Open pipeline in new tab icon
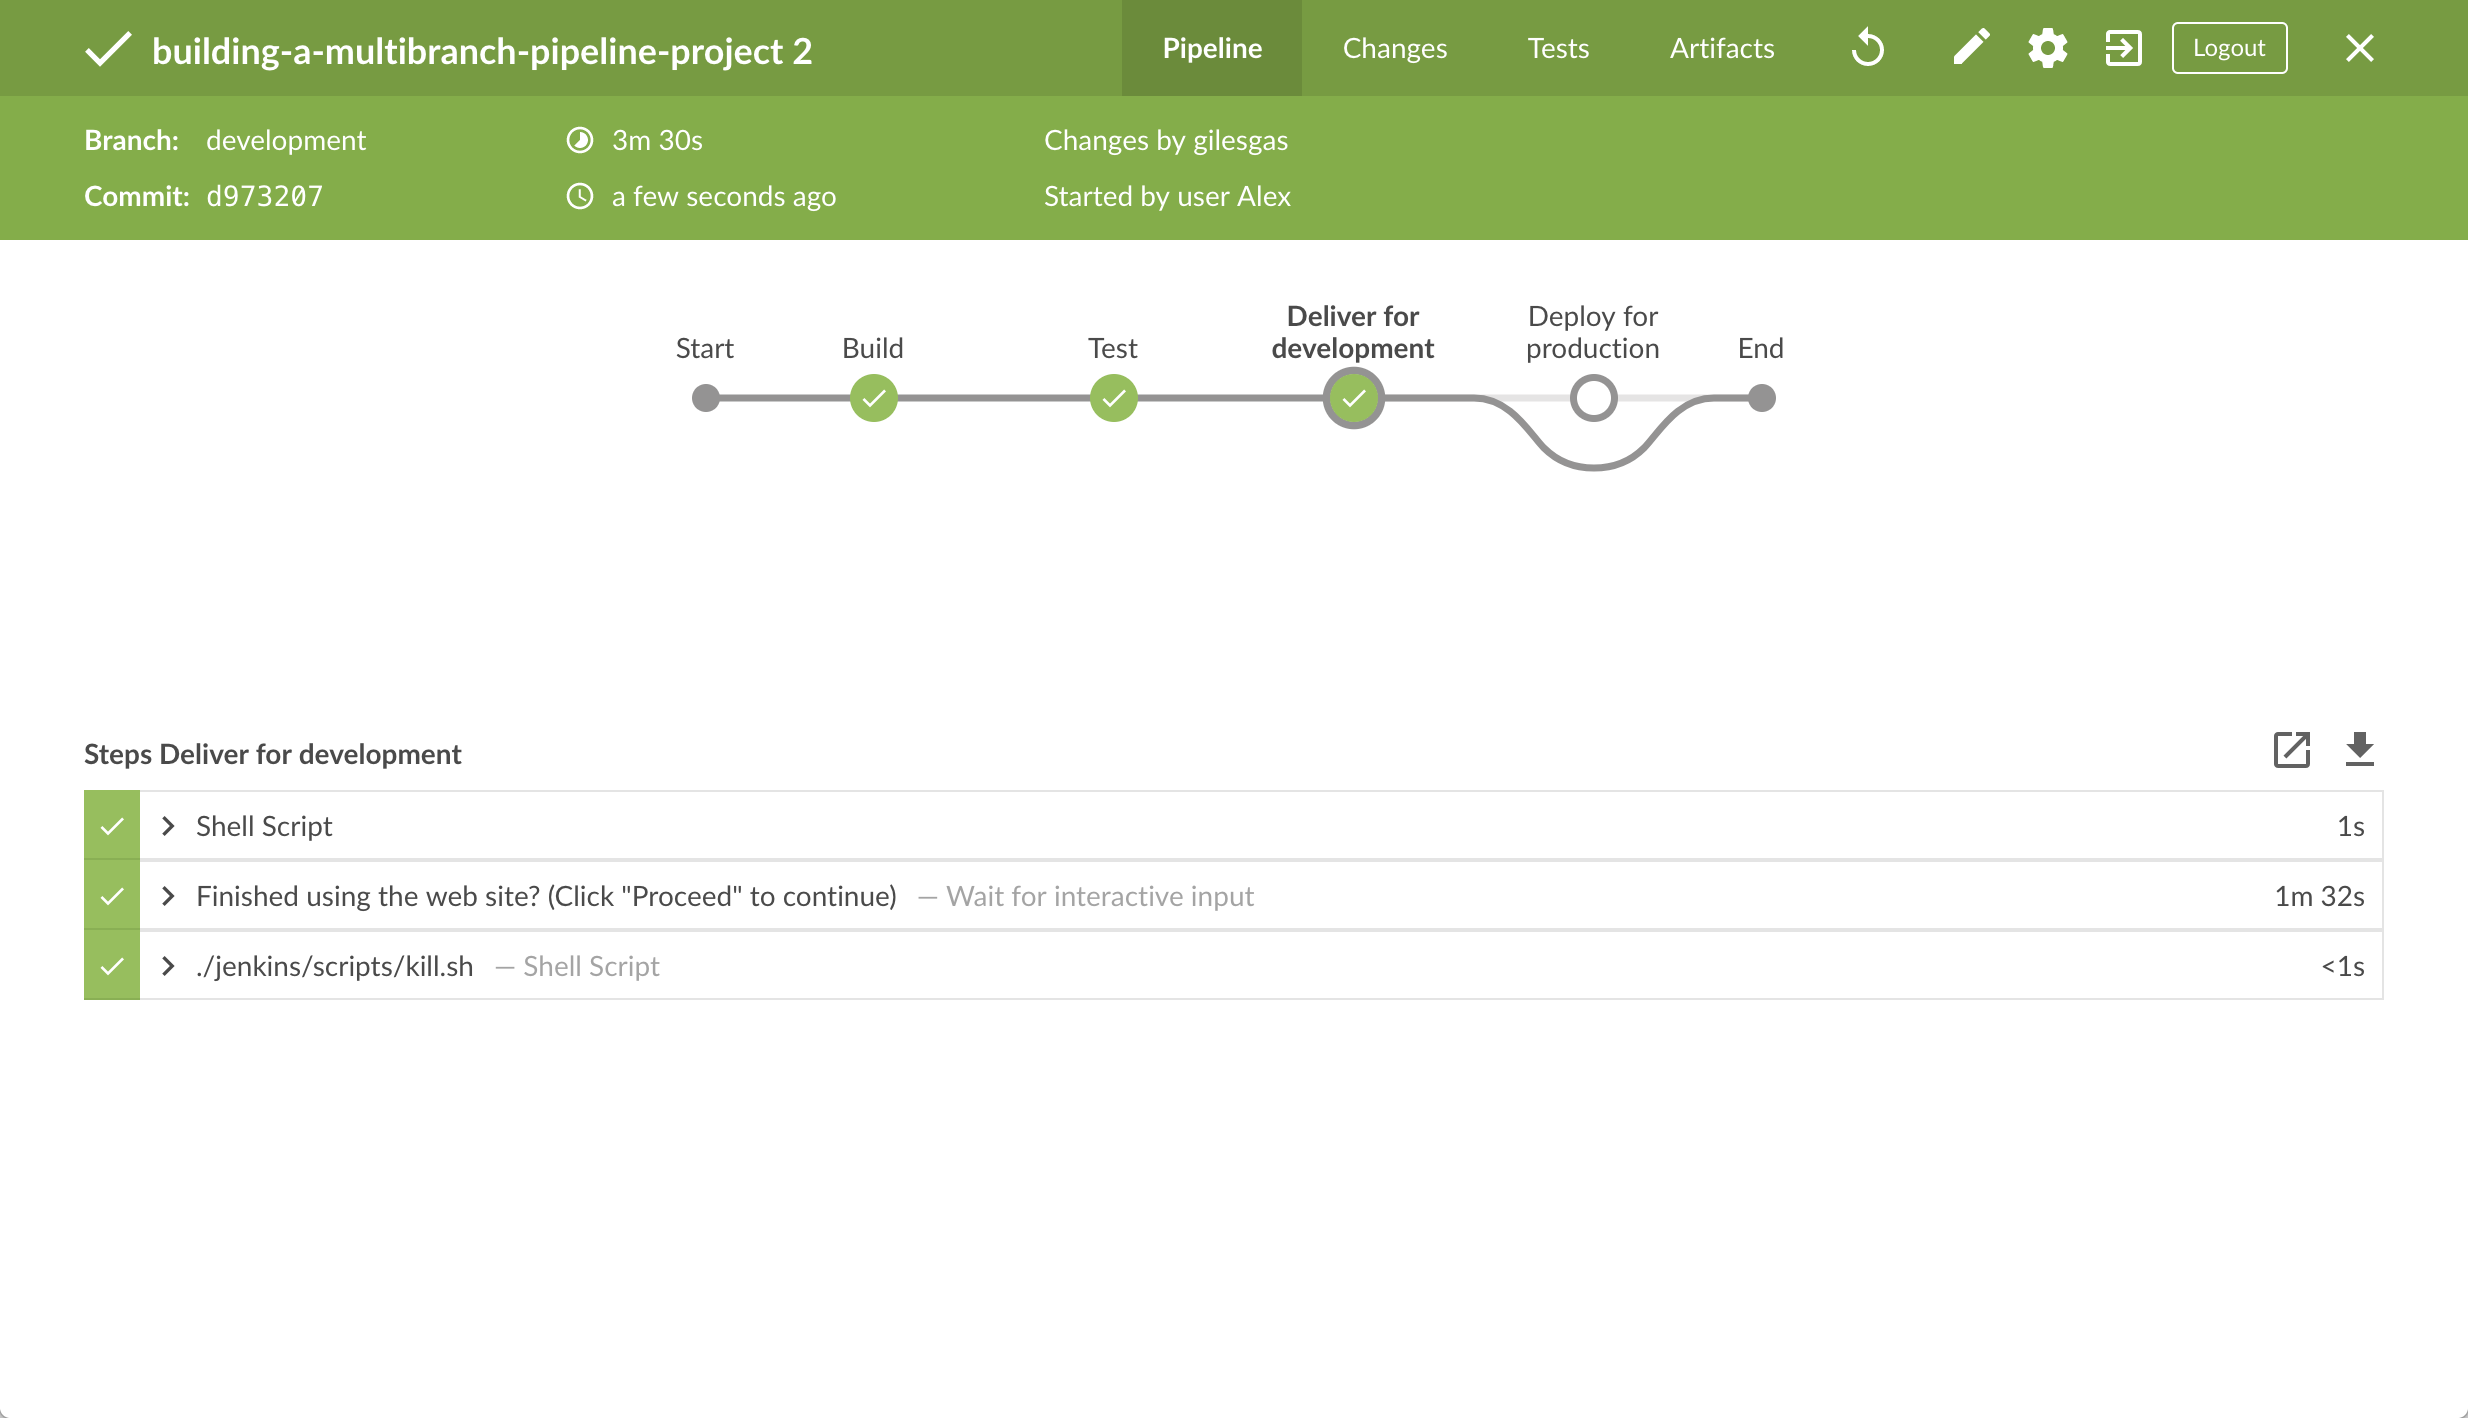 (x=2292, y=749)
